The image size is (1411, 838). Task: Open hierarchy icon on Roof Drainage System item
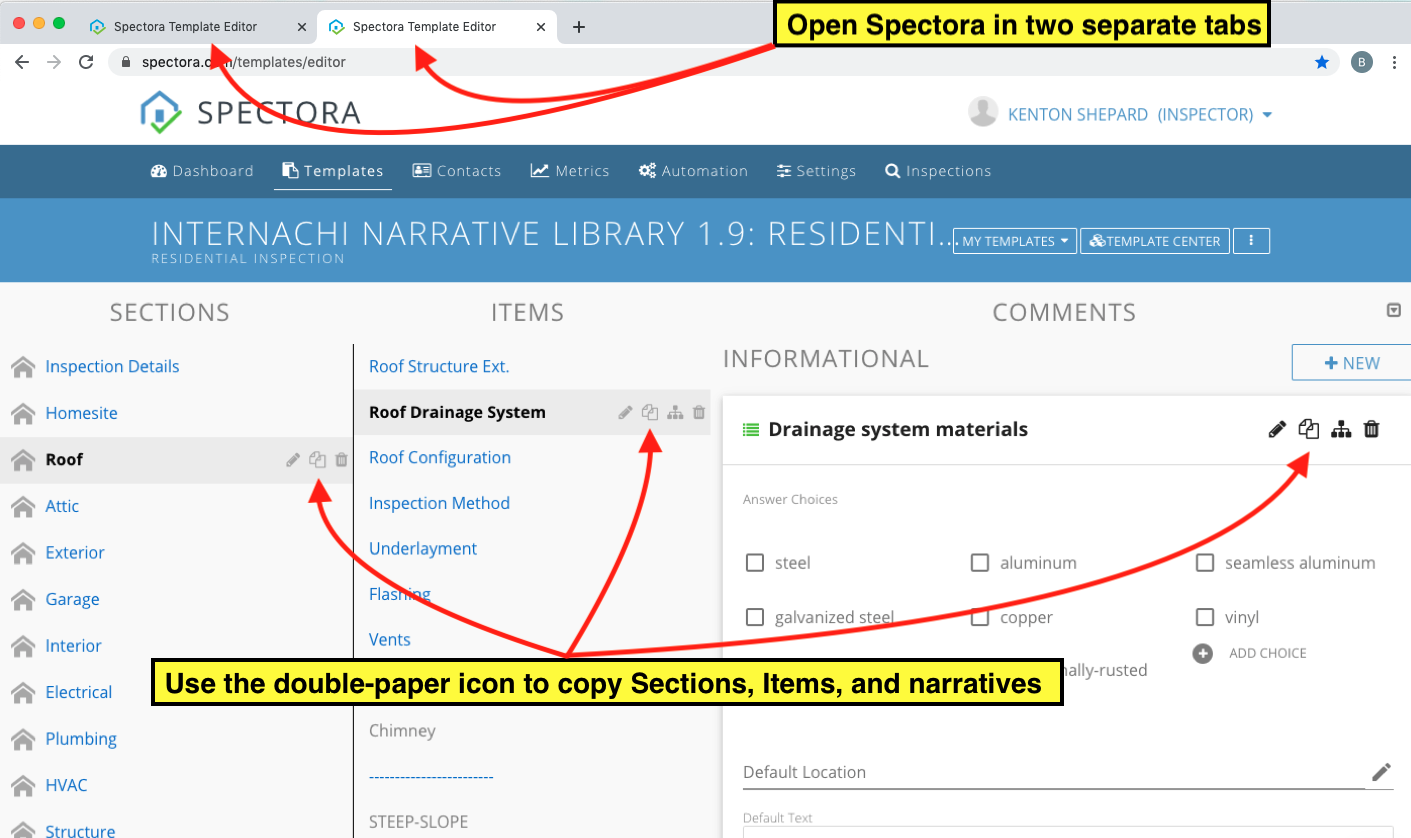[675, 412]
